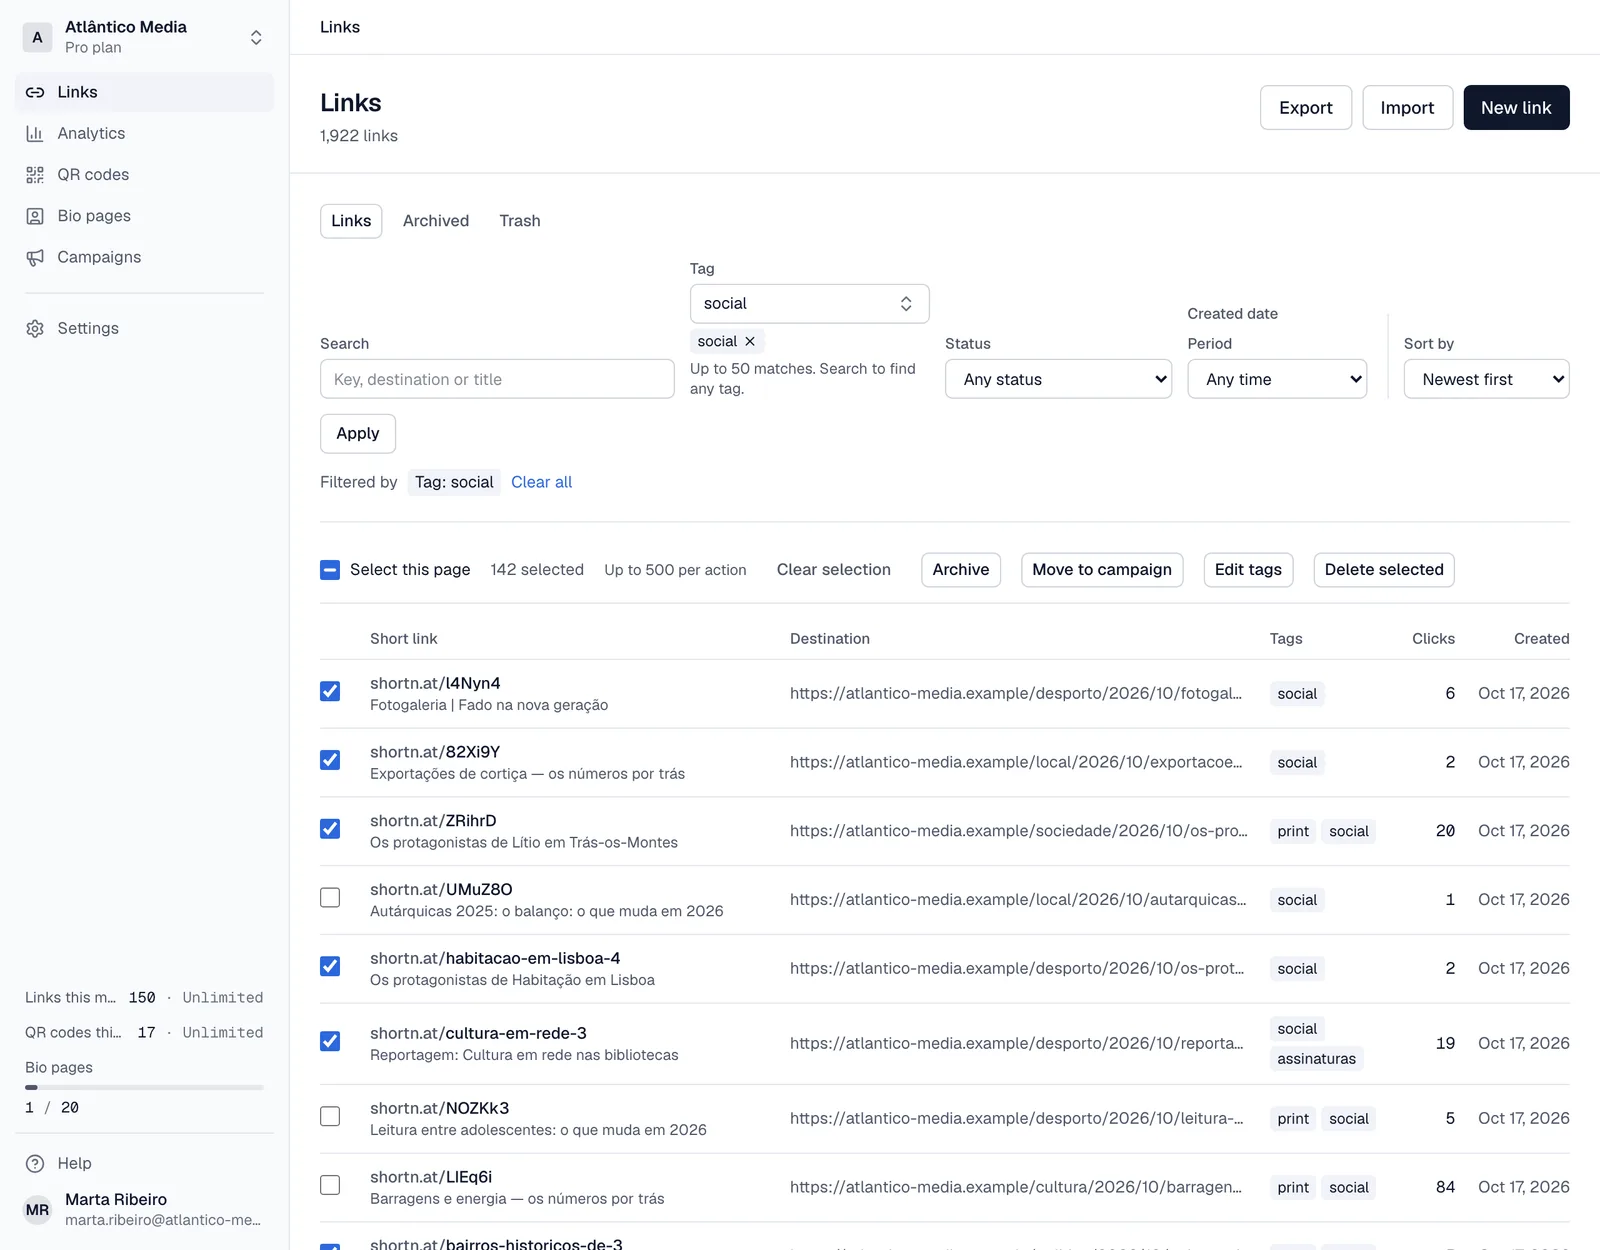This screenshot has width=1600, height=1250.
Task: Open QR codes sidebar icon
Action: pyautogui.click(x=35, y=175)
